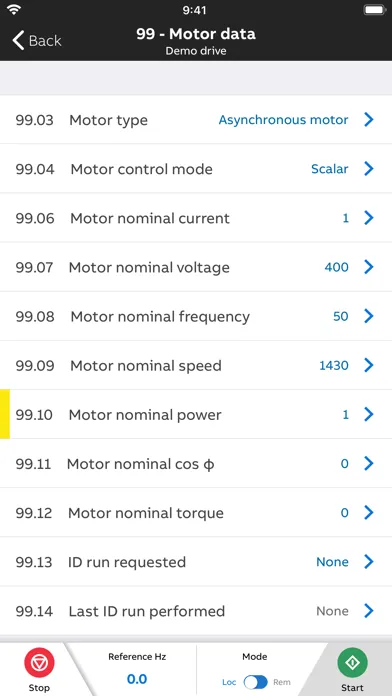The height and width of the screenshot is (696, 392).
Task: Tap chevron beside Last ID run performed
Action: pos(369,611)
